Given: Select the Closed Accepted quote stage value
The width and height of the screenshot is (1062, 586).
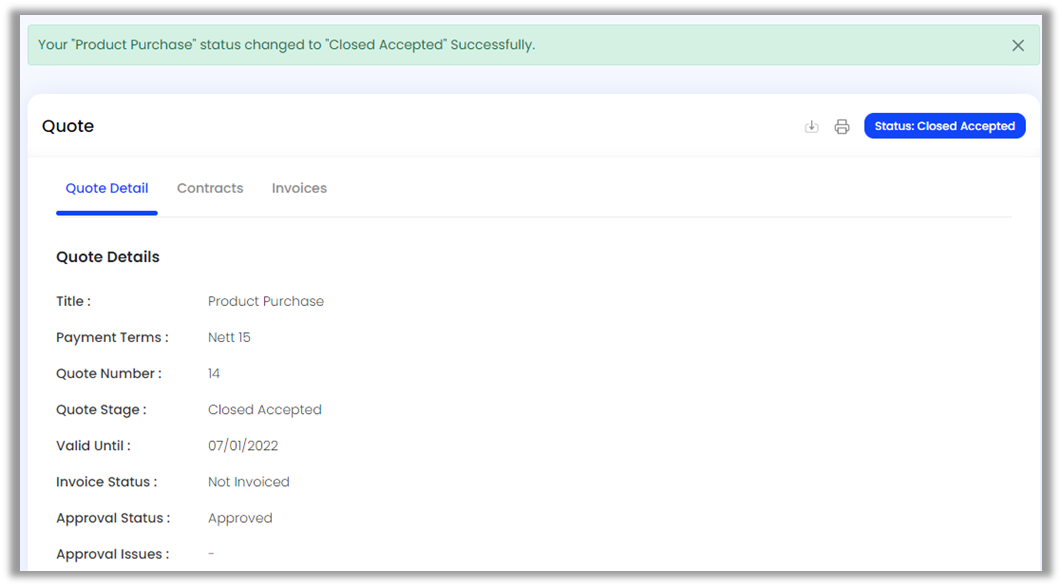Looking at the screenshot, I should tap(265, 409).
